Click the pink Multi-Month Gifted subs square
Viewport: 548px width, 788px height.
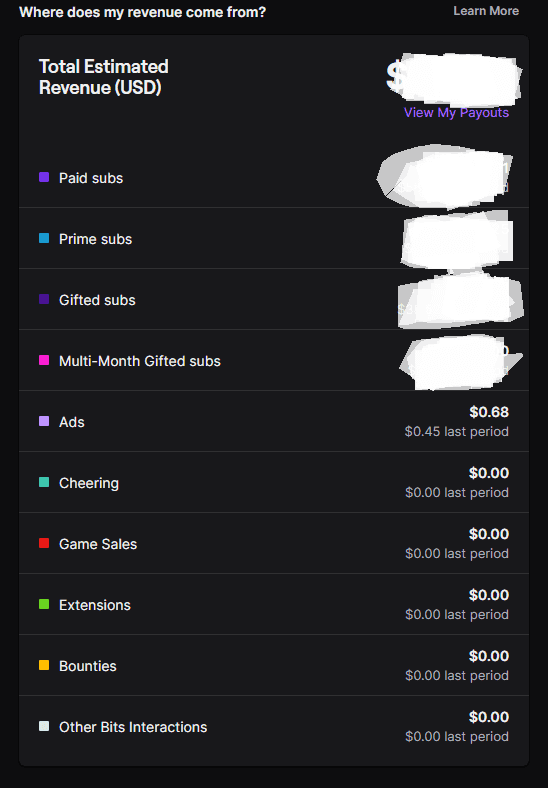(x=44, y=360)
